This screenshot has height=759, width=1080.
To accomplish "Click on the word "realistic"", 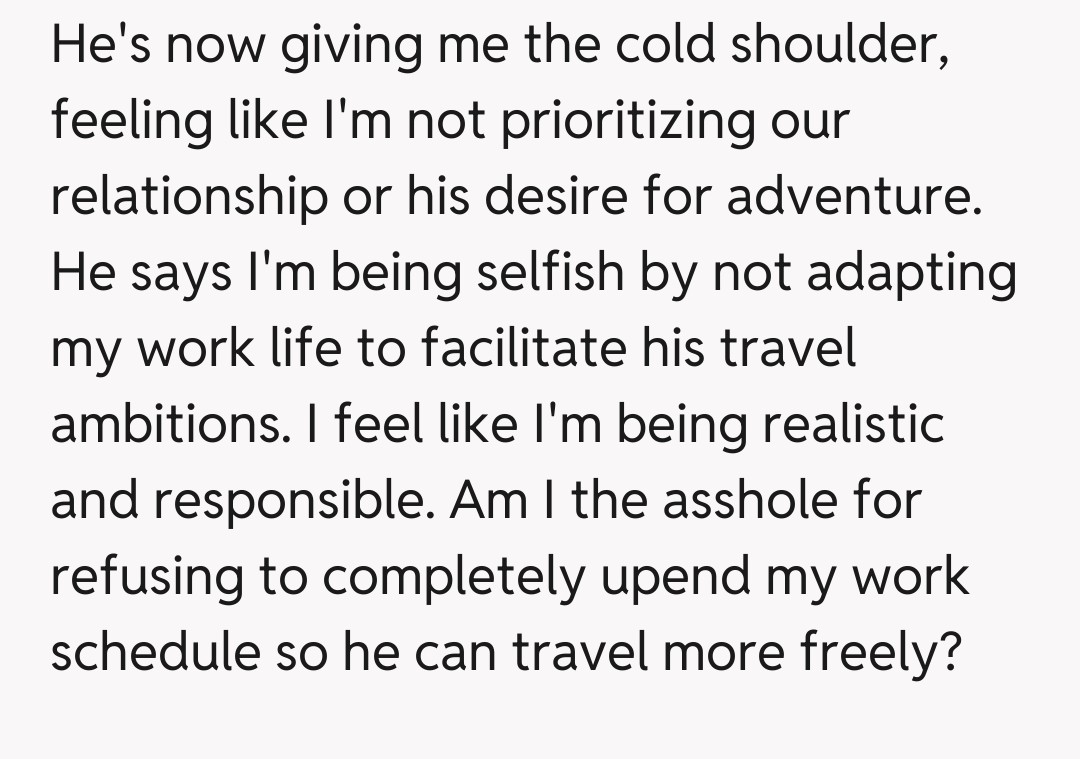I will pos(854,427).
